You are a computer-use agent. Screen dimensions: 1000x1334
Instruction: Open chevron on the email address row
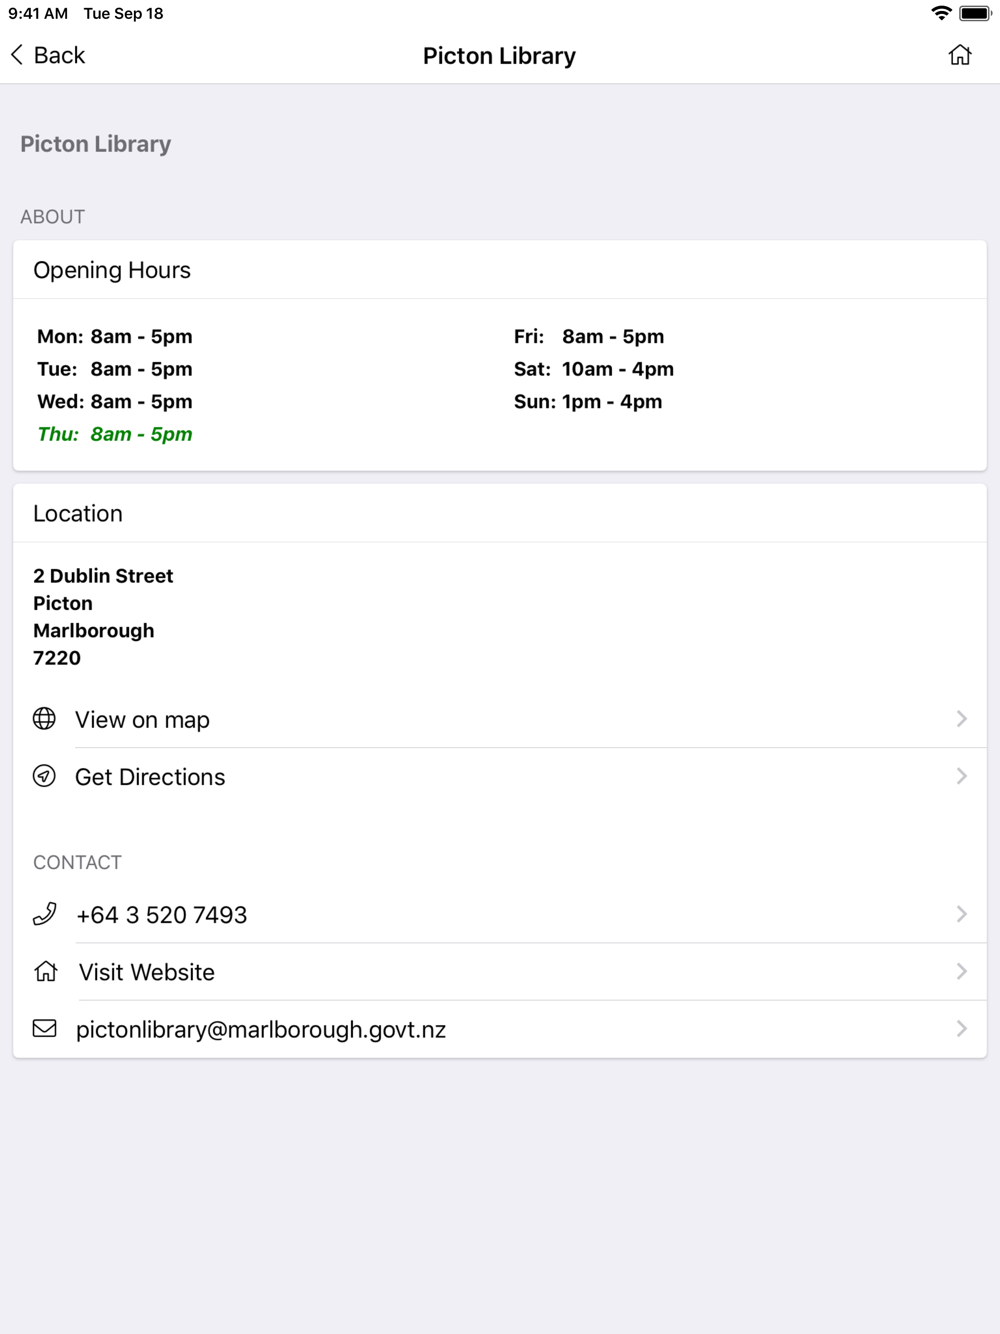(x=962, y=1029)
